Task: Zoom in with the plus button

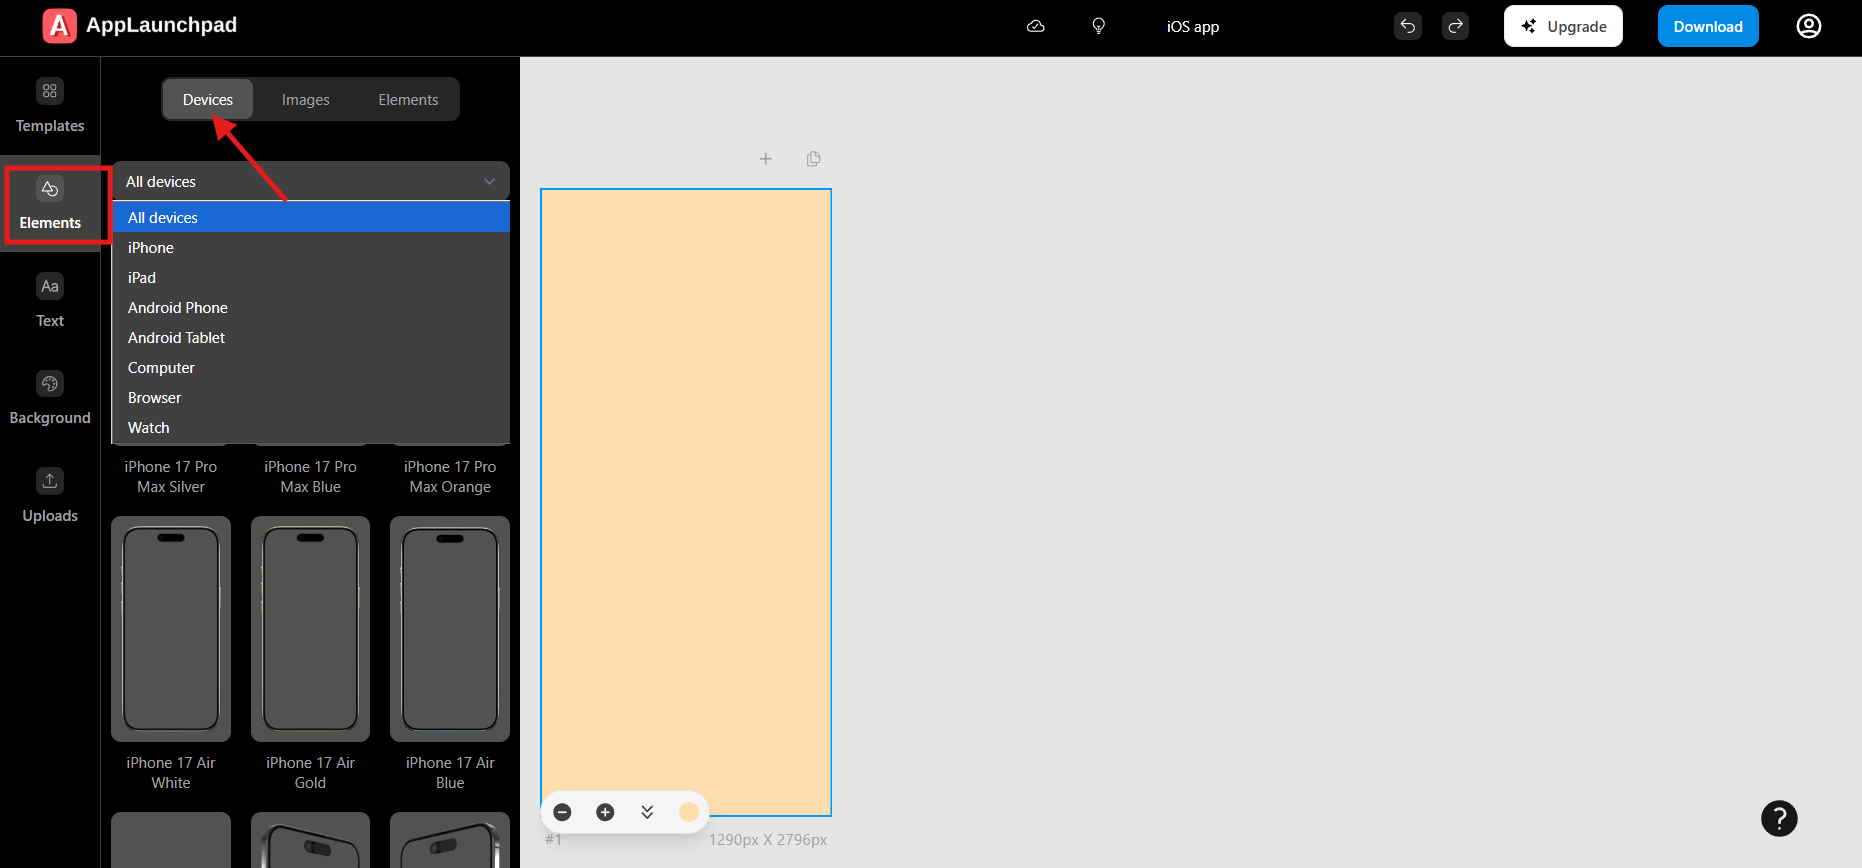Action: coord(605,812)
